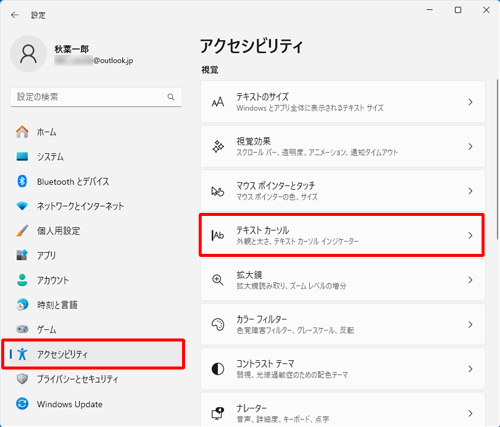Screen dimensions: 500x427
Task: Click the アクセシビリティ figure icon
Action: pyautogui.click(x=22, y=354)
